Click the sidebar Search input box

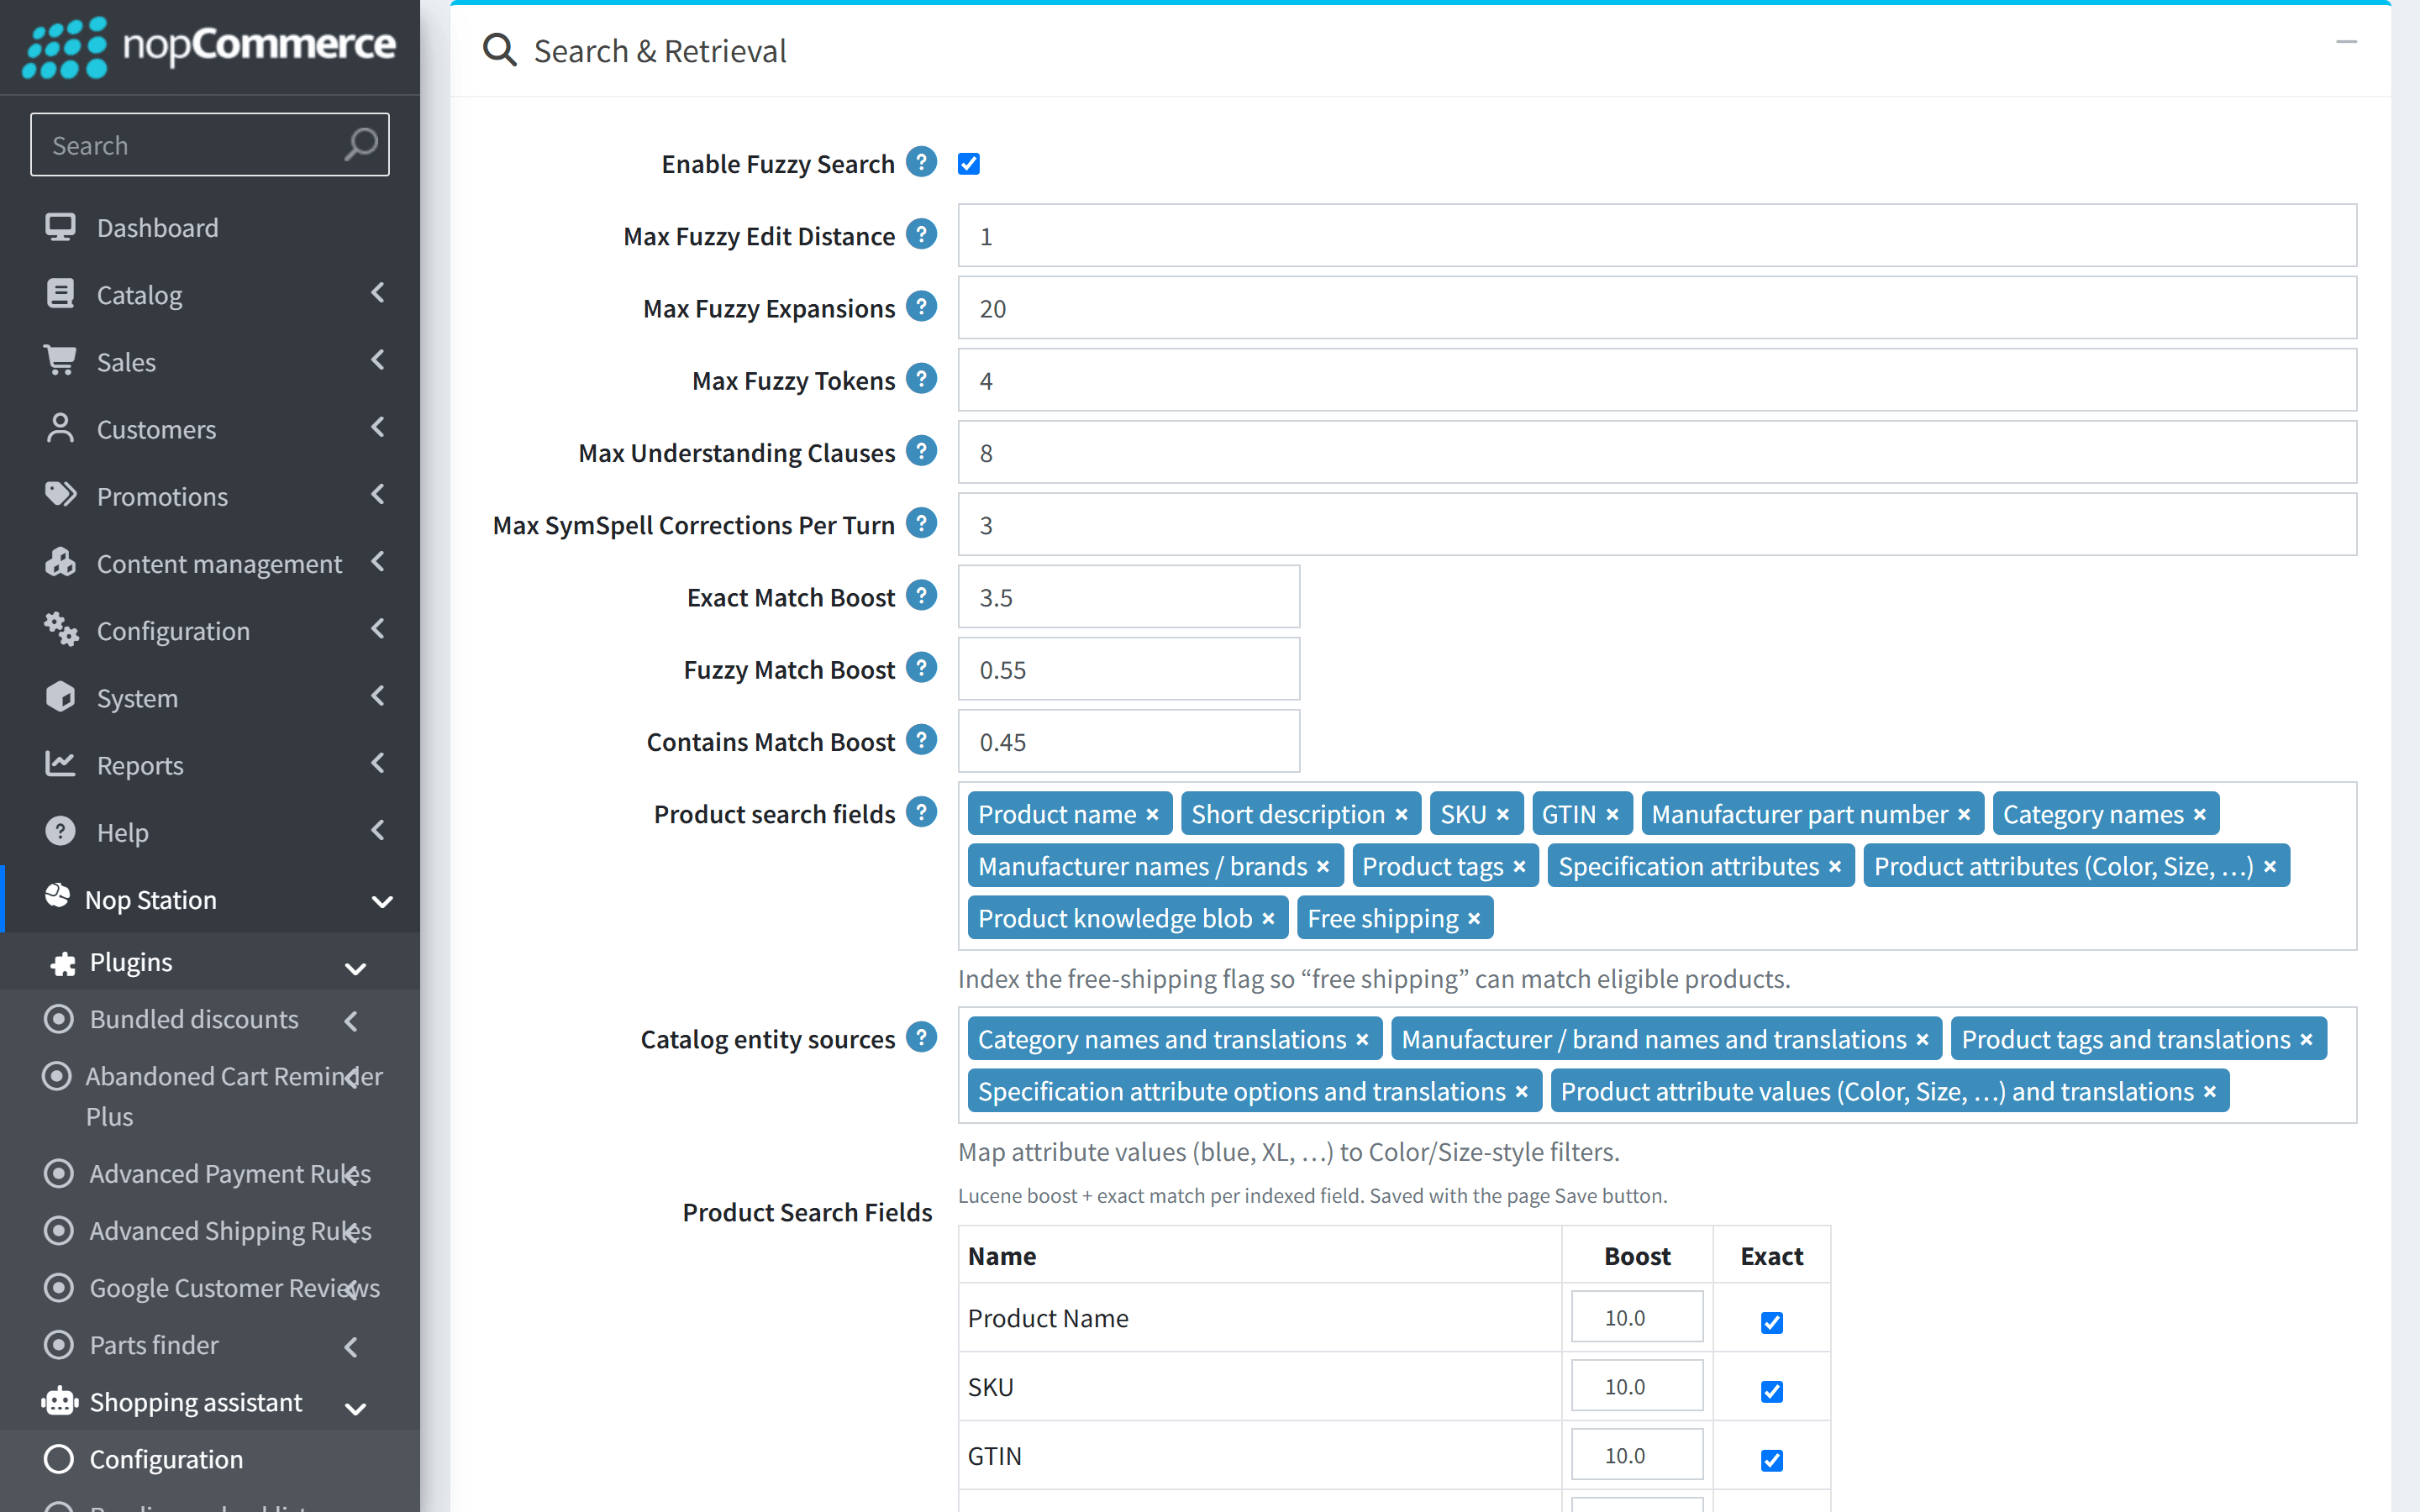tap(210, 145)
